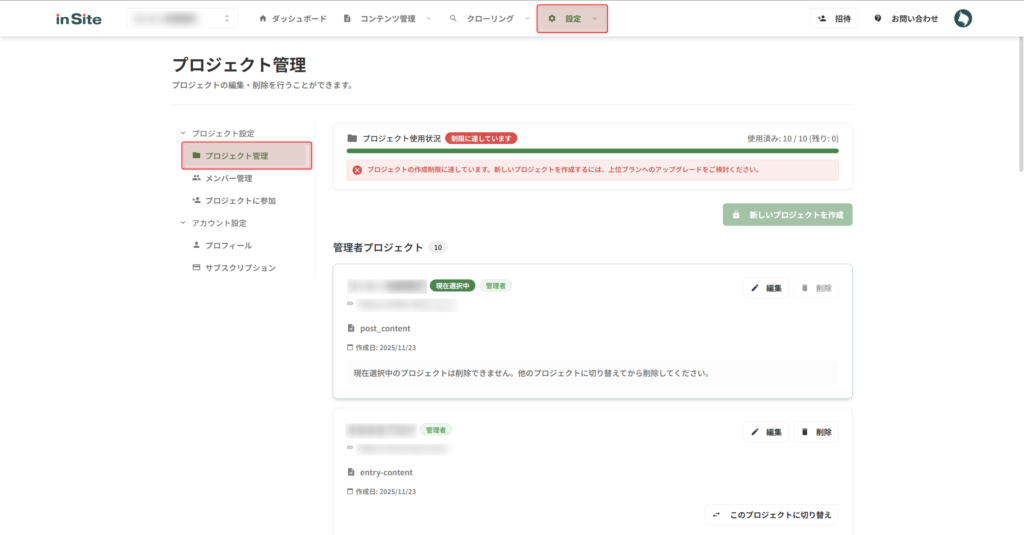Open the user avatar menu
The image size is (1024, 535).
click(963, 18)
